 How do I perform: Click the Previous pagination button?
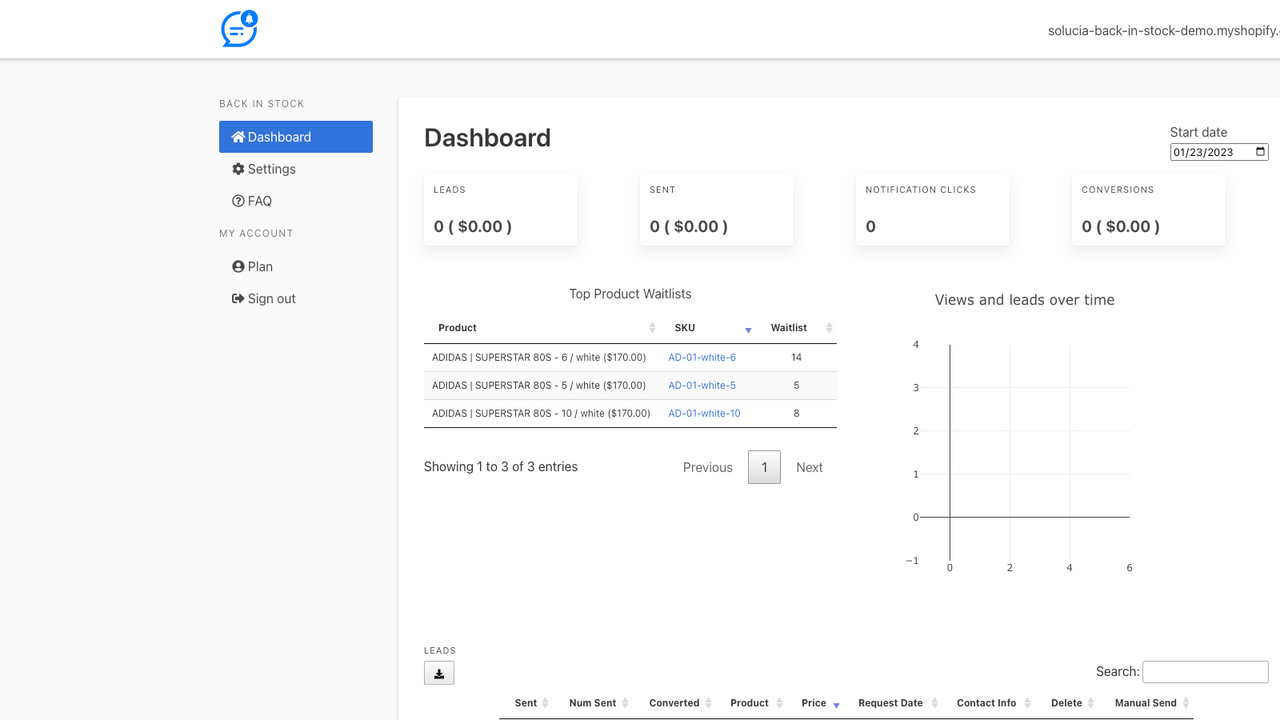point(707,467)
